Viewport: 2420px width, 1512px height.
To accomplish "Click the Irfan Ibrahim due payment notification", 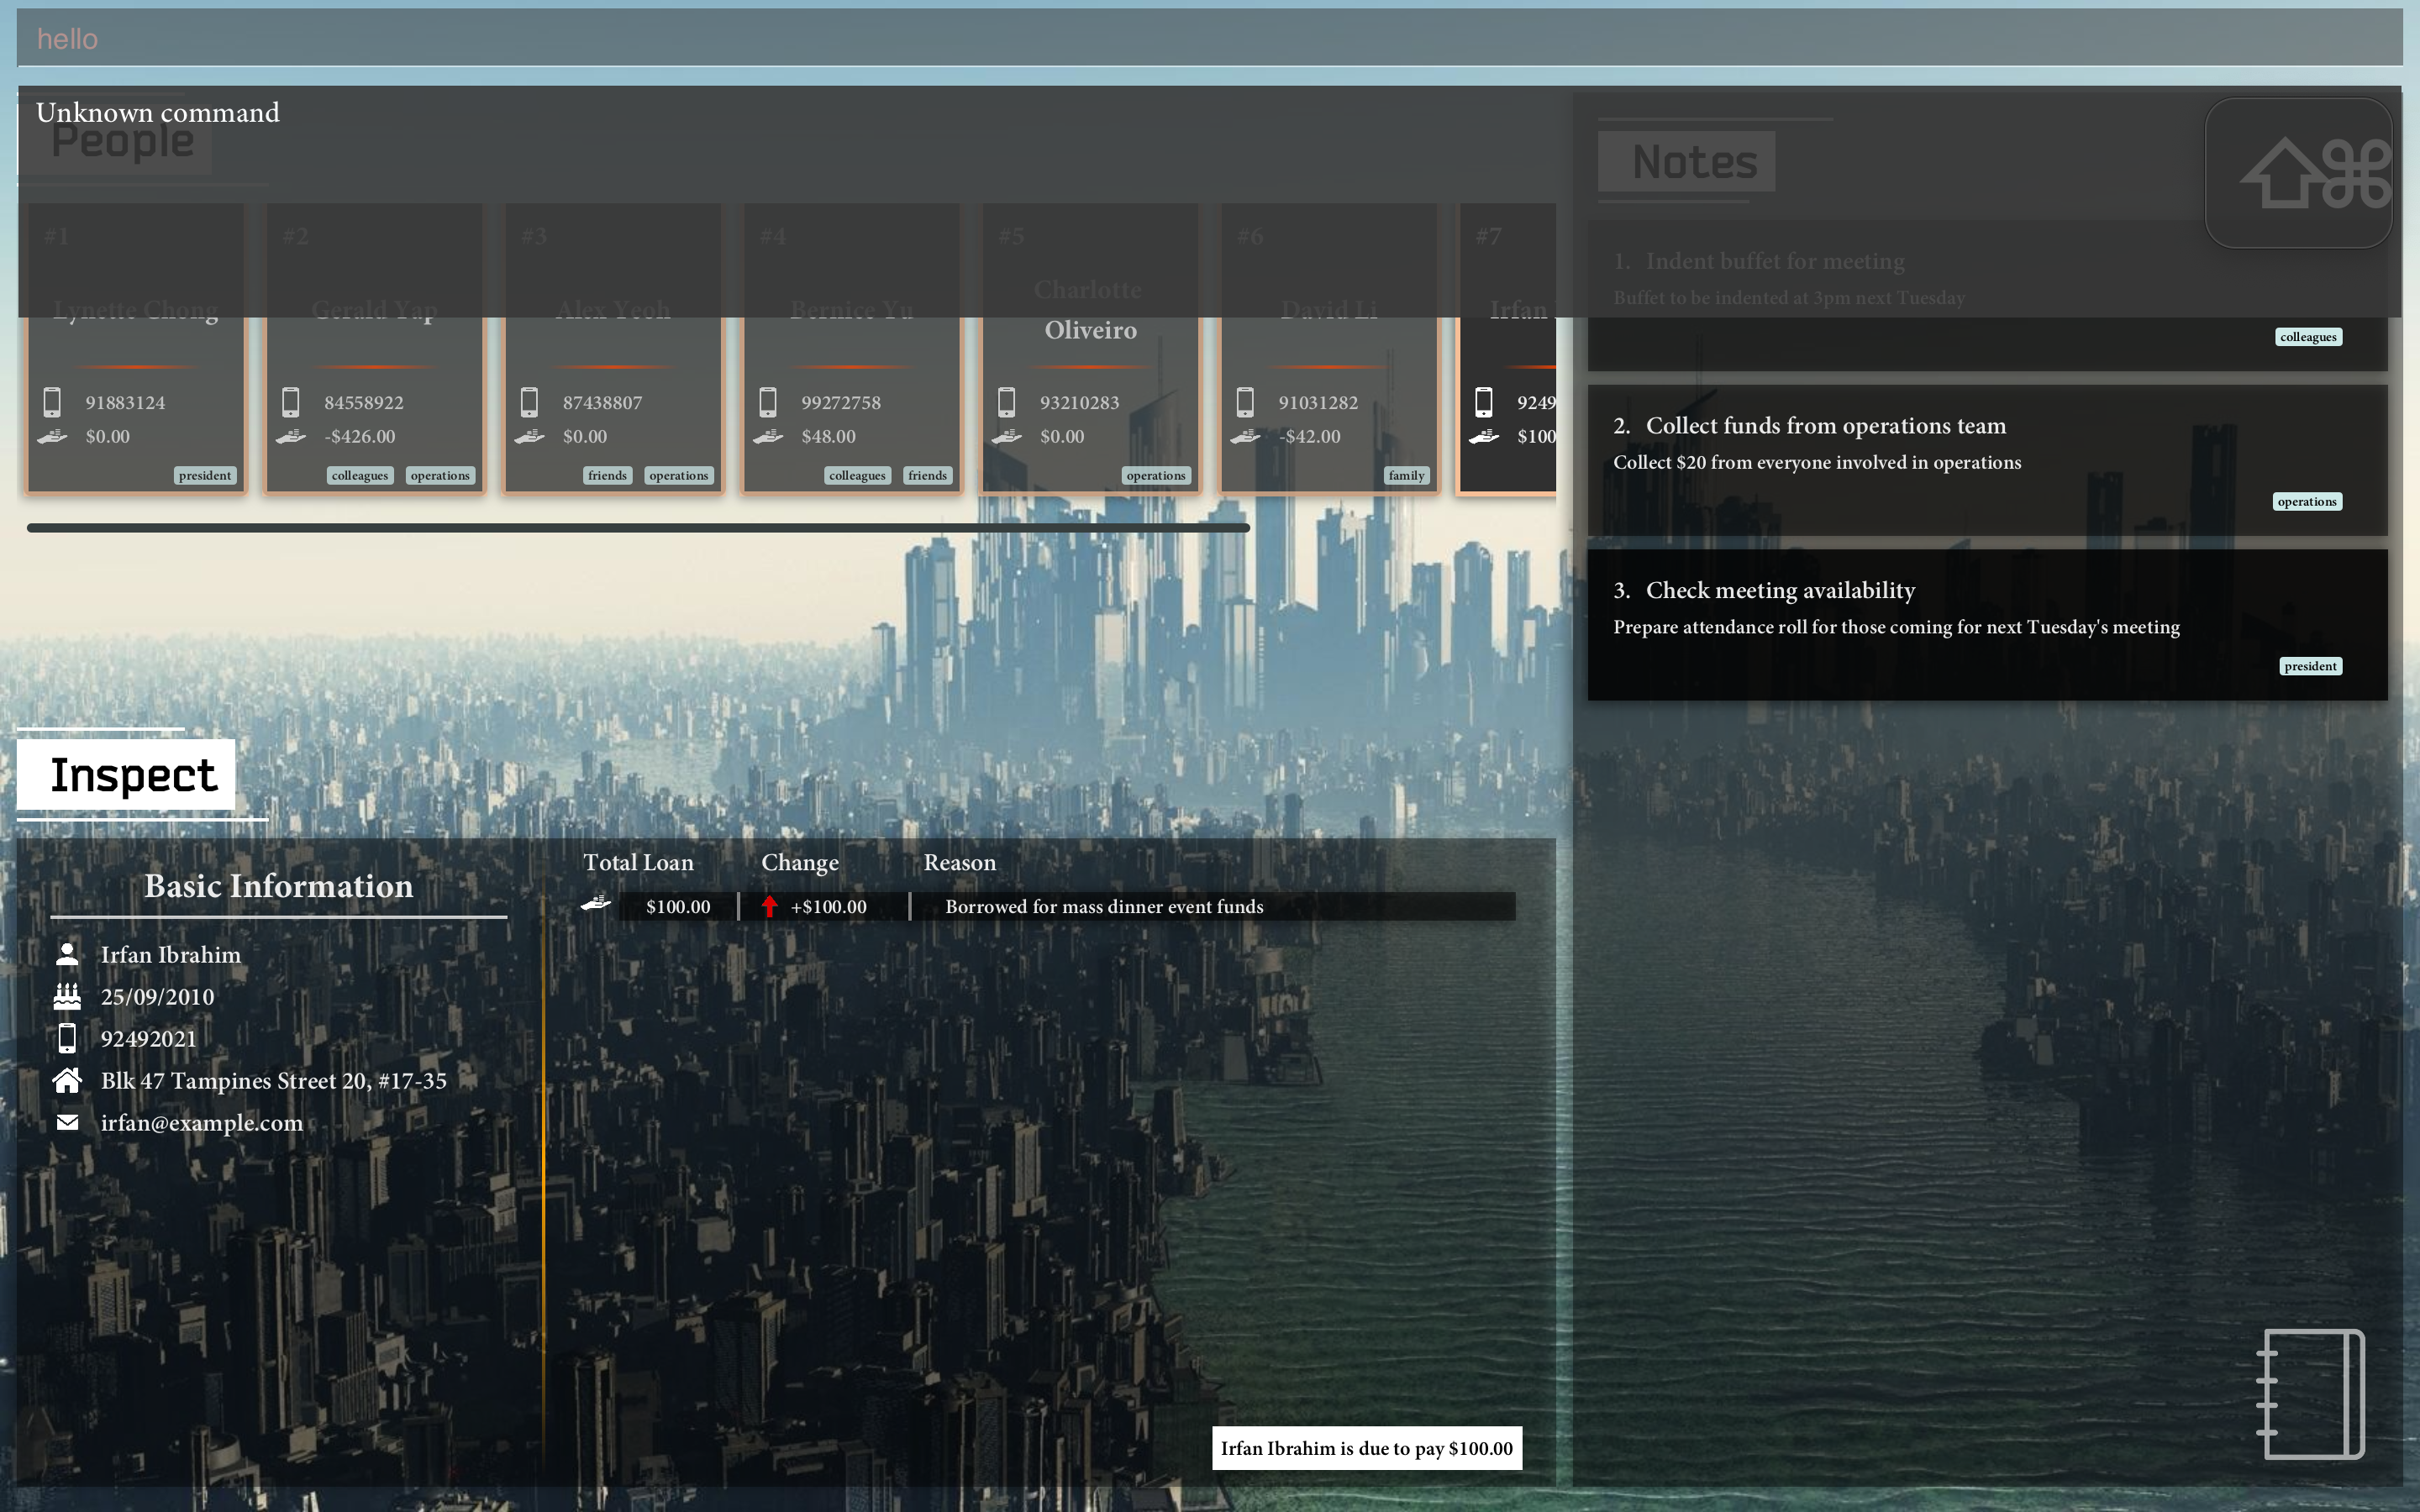I will (x=1366, y=1448).
